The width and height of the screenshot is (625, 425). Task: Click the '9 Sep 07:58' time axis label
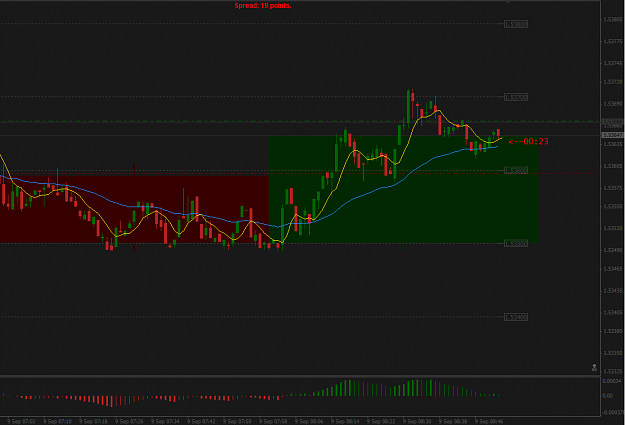click(x=273, y=421)
